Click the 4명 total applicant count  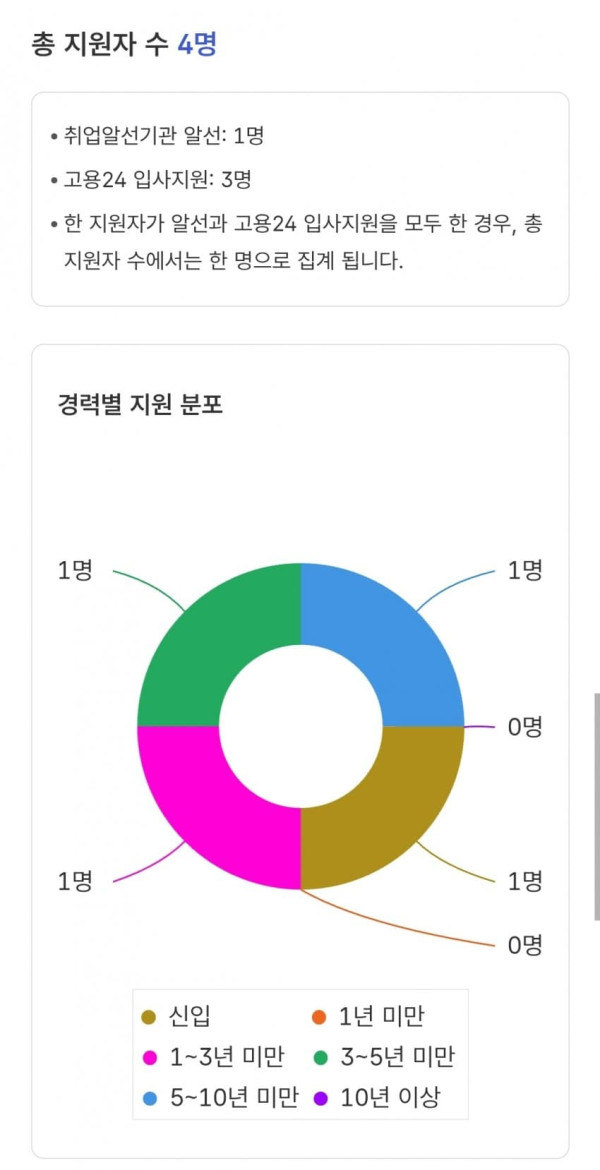[x=197, y=45]
